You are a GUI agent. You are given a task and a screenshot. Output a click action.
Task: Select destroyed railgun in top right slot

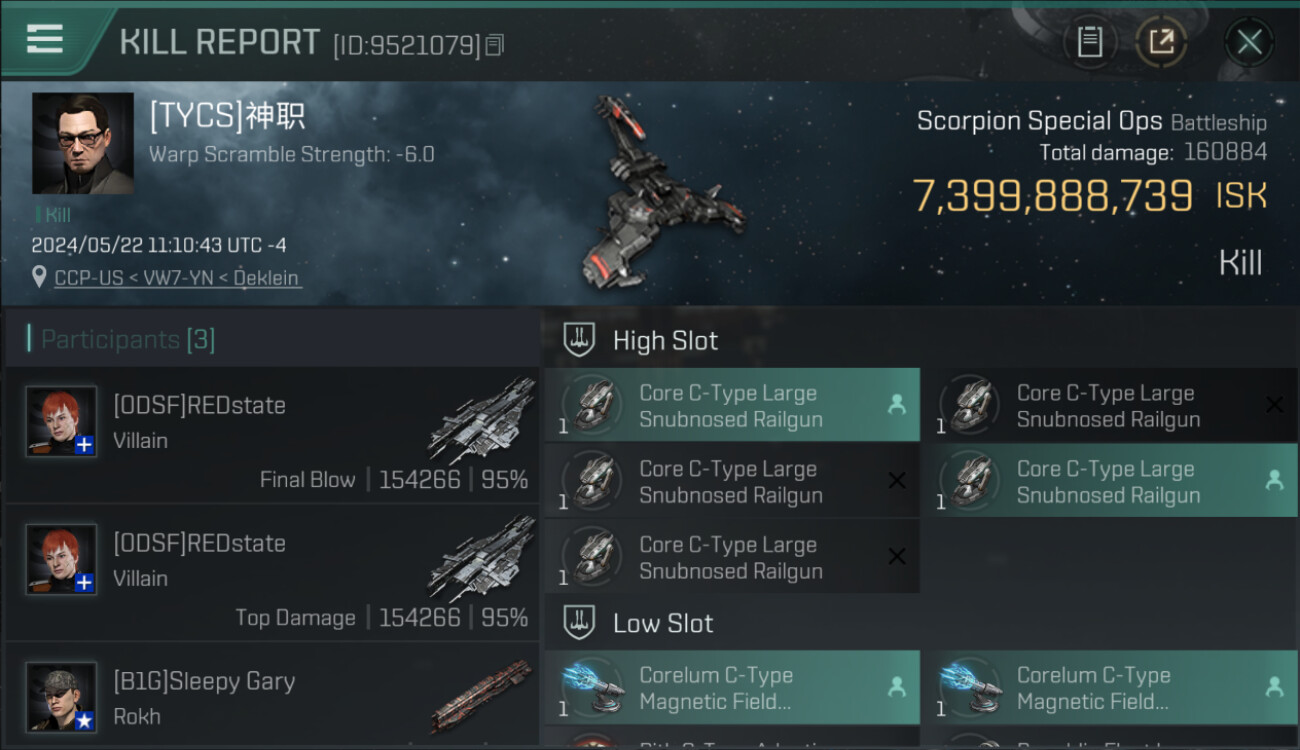click(1110, 406)
